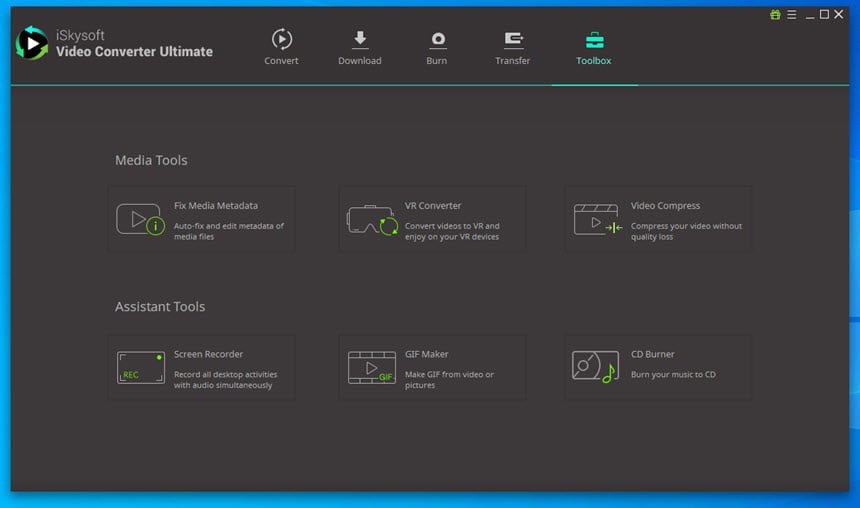The width and height of the screenshot is (860, 508).
Task: Select the Transfer tab
Action: (512, 47)
